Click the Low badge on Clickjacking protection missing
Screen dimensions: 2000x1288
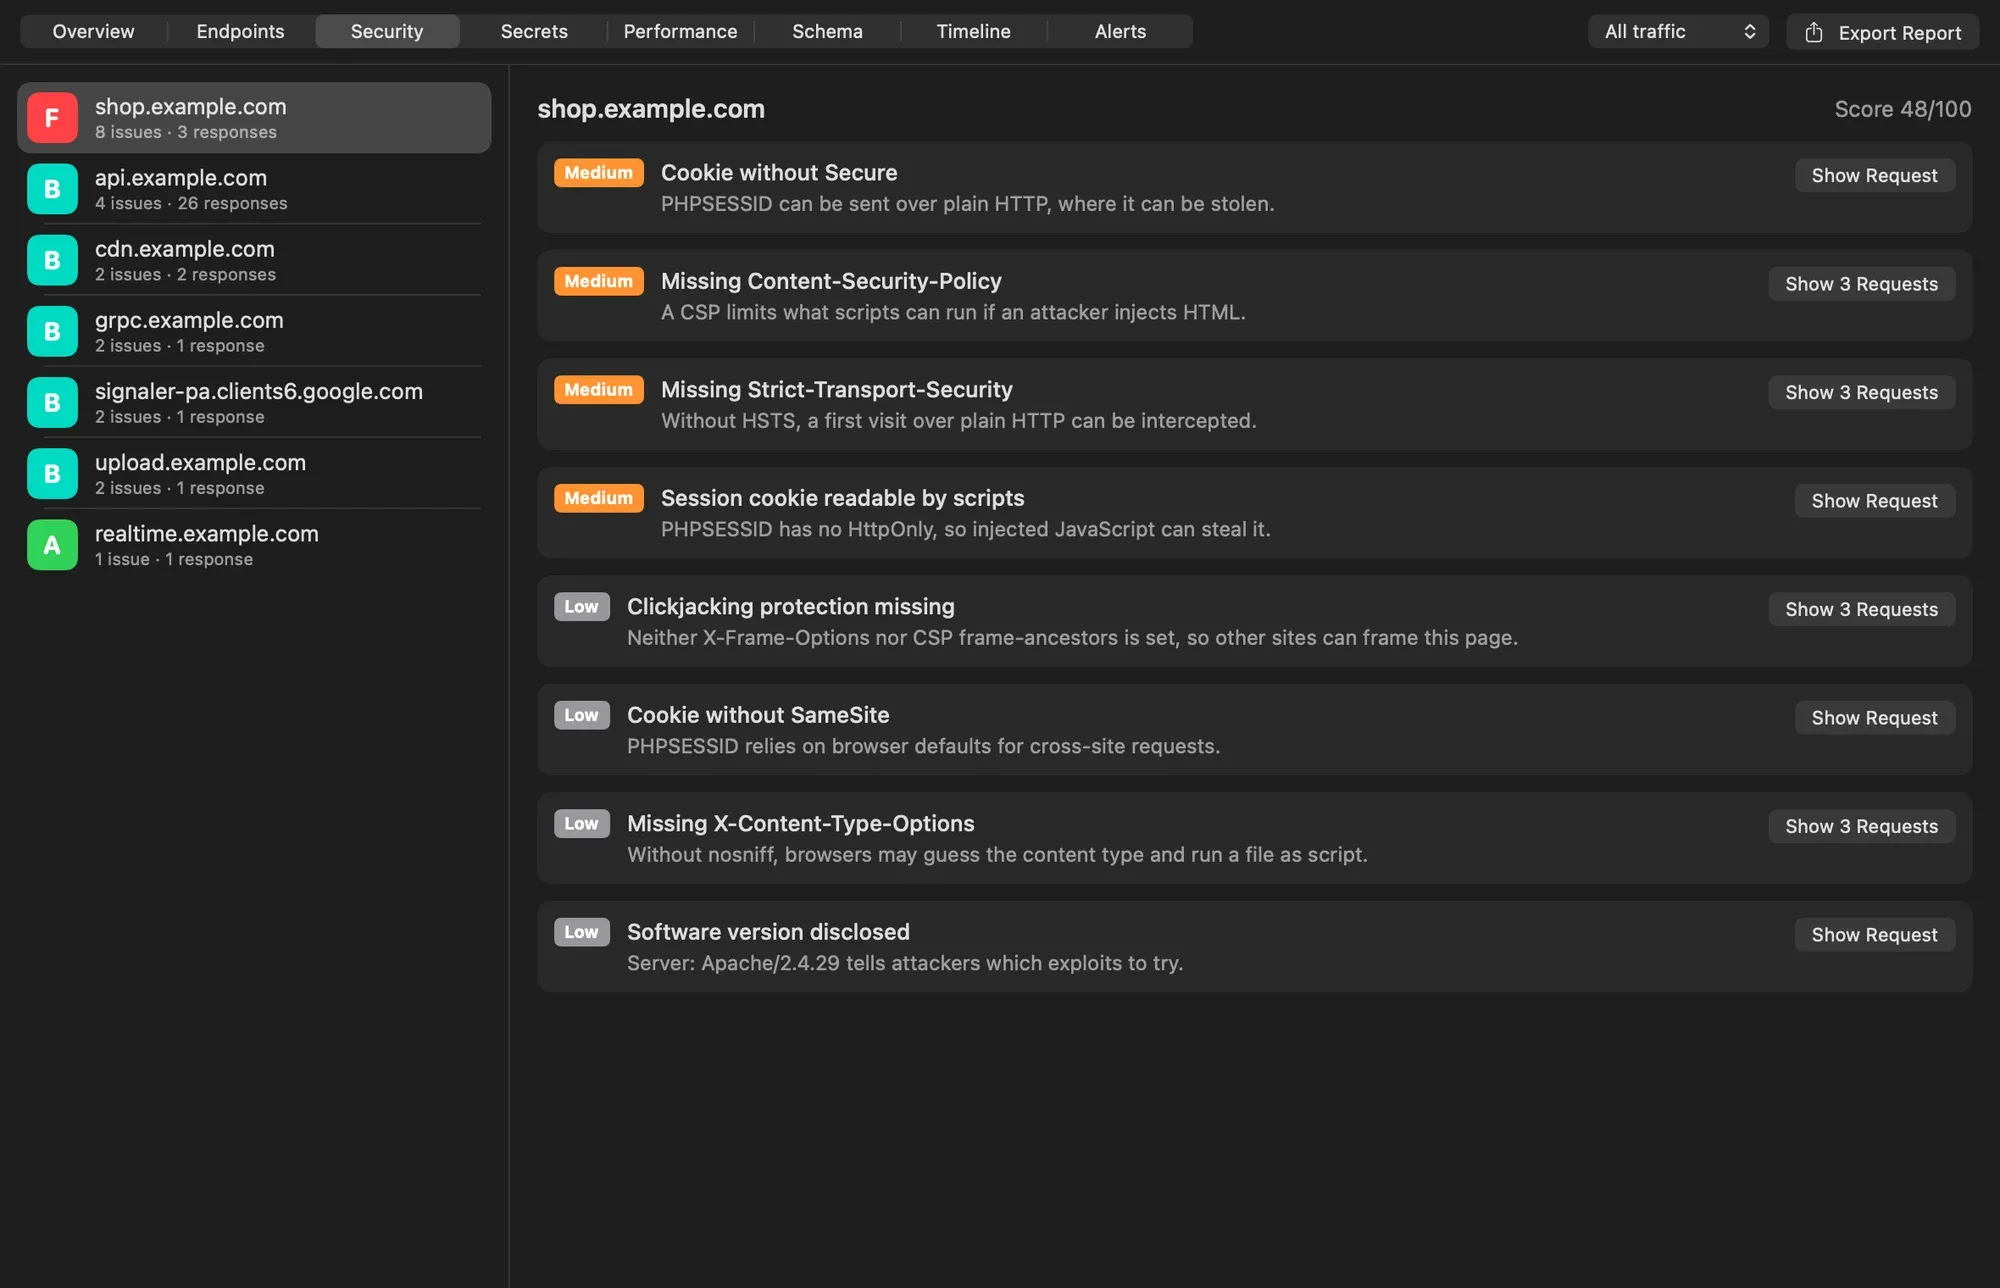tap(581, 607)
